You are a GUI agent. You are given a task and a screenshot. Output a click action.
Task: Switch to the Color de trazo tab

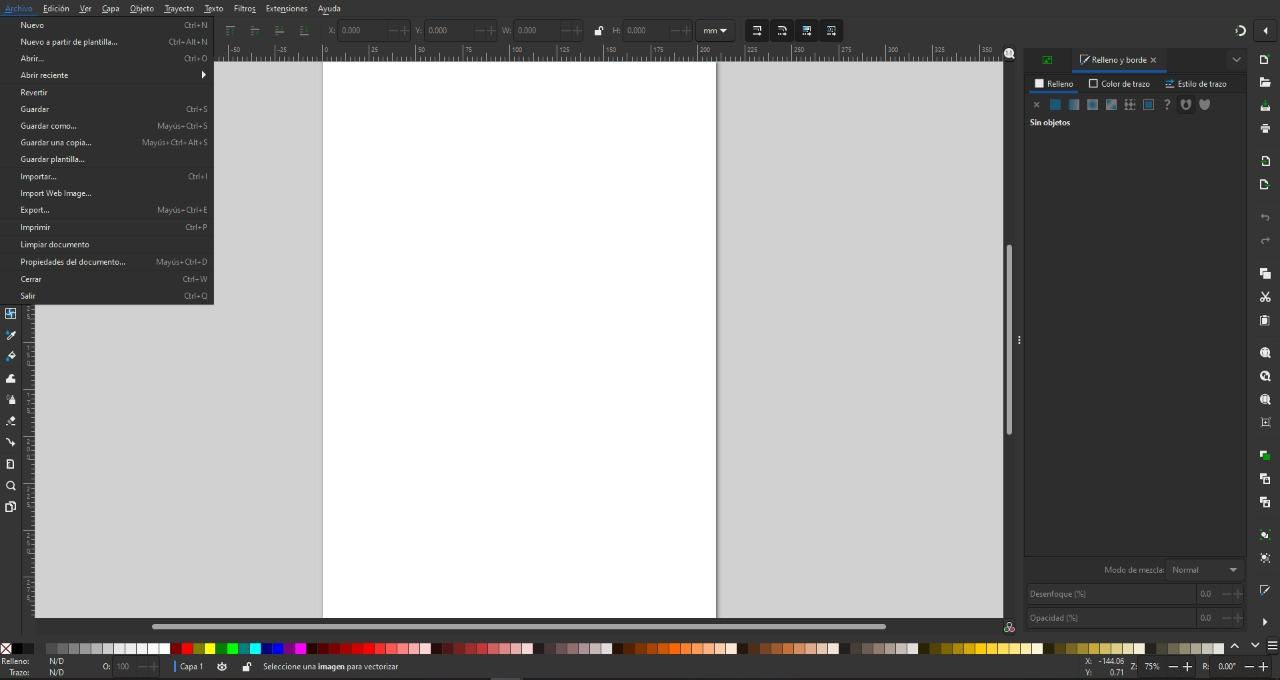click(x=1119, y=84)
